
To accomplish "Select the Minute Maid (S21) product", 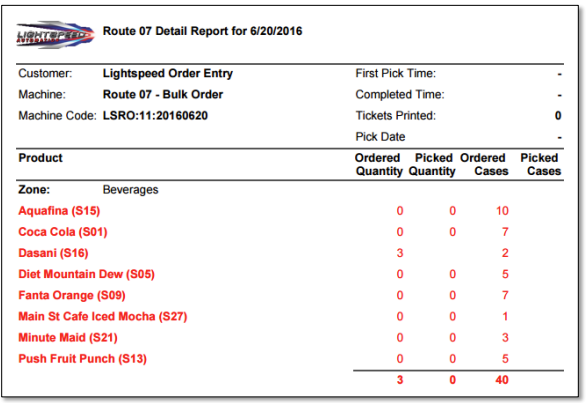I will click(x=68, y=338).
